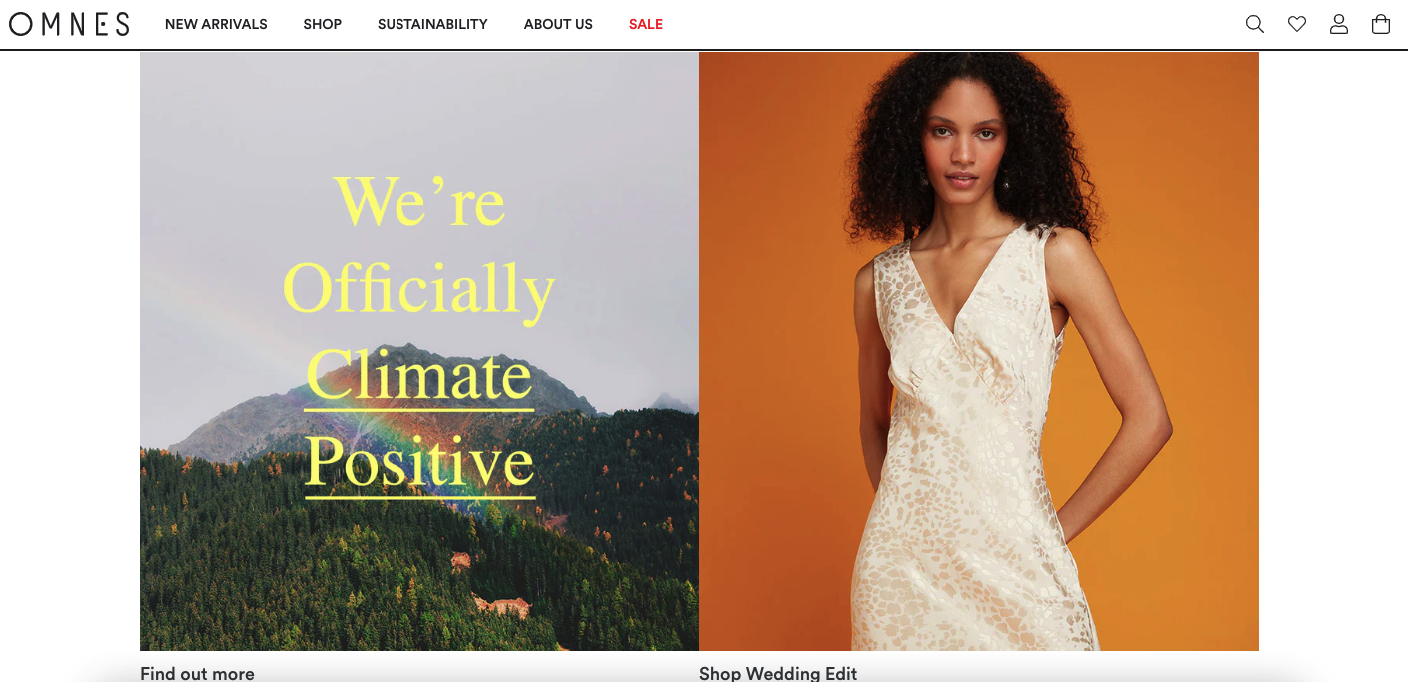This screenshot has height=682, width=1408.
Task: View wishlist via the heart icon
Action: (x=1297, y=24)
